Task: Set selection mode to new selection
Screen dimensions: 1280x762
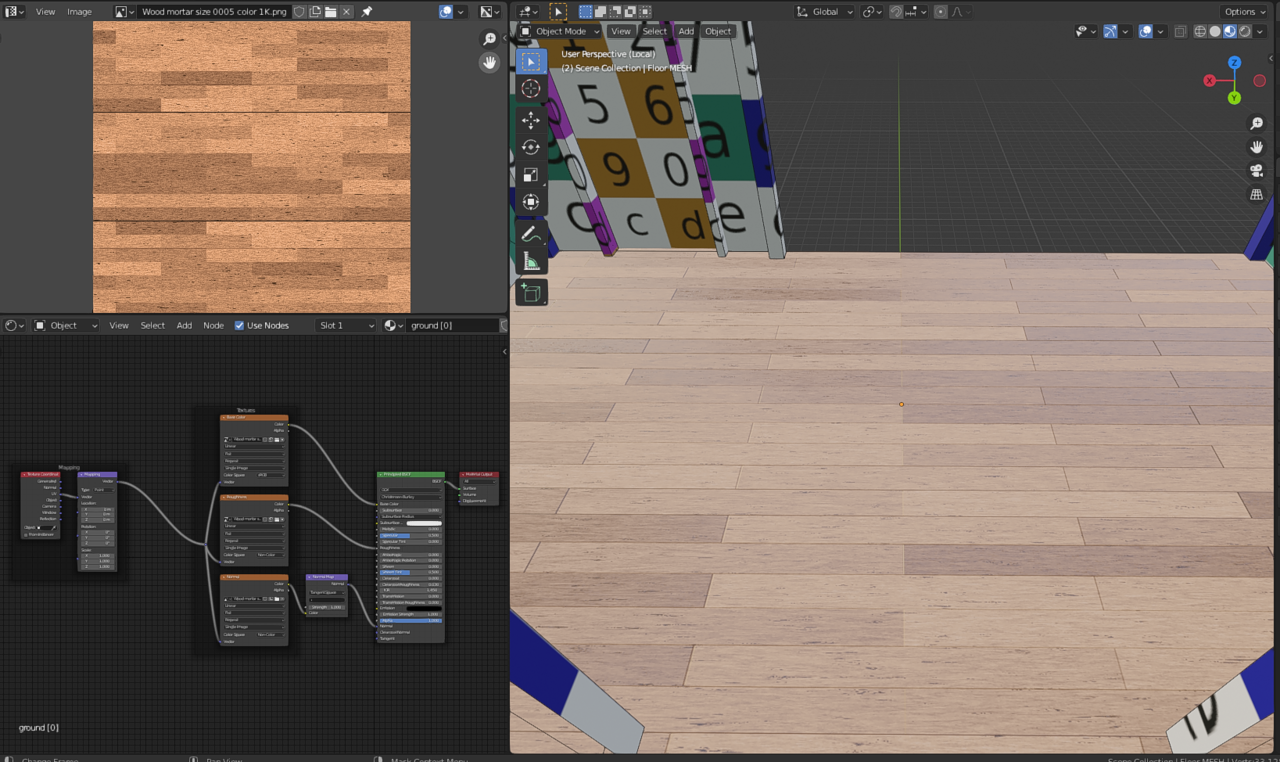Action: click(x=586, y=12)
